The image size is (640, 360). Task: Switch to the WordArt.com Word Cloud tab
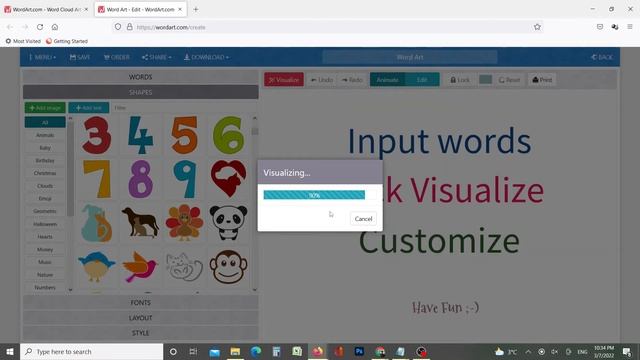point(46,9)
